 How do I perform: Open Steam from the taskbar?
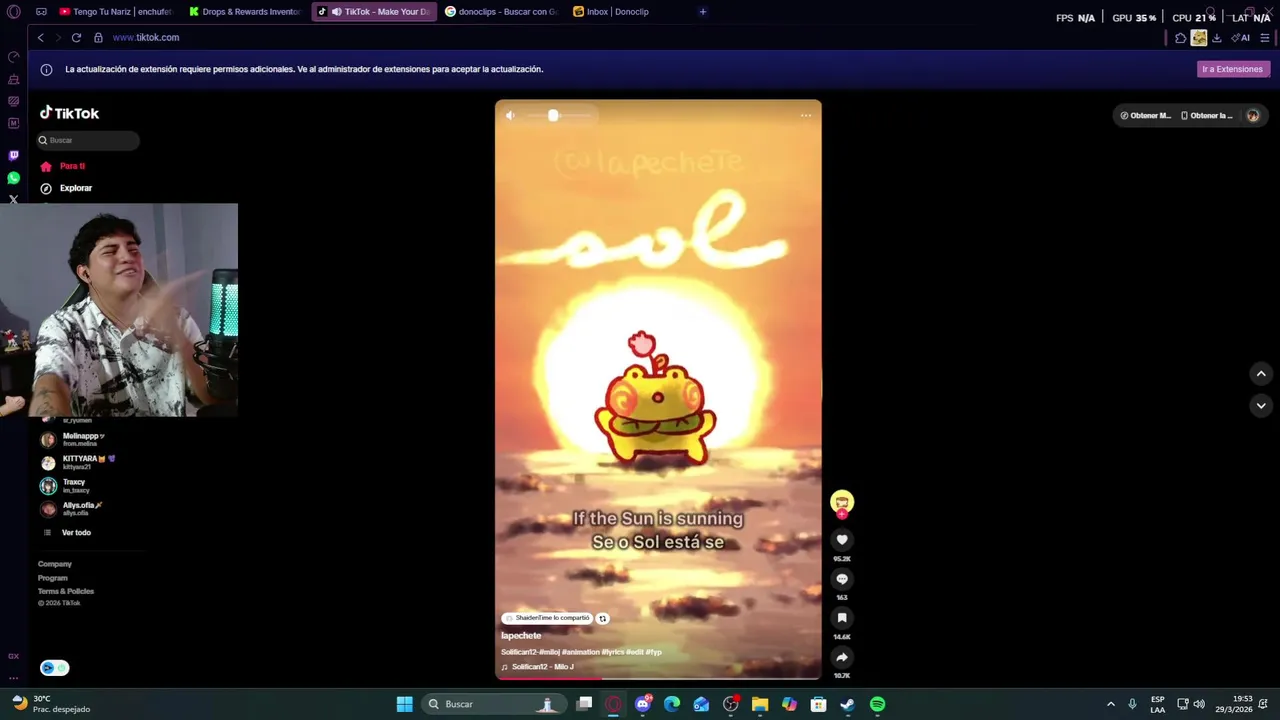848,704
